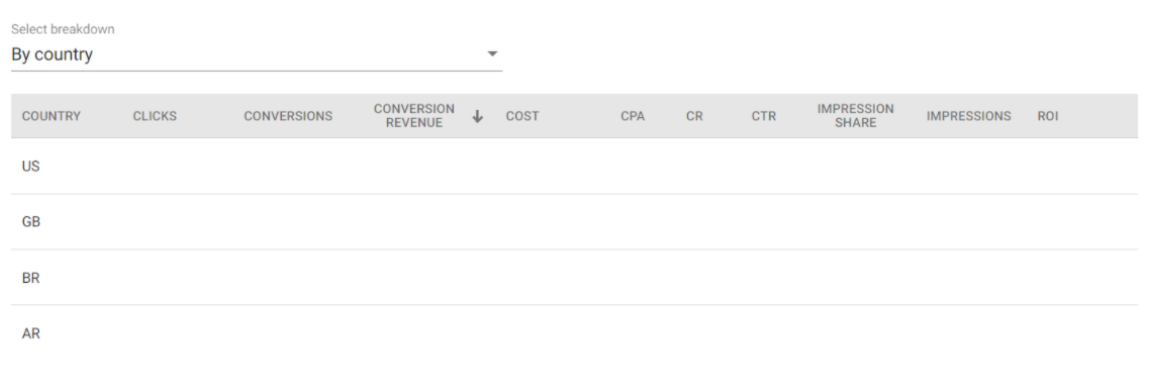Select the By country breakdown field
This screenshot has width=1160, height=388.
coord(257,55)
